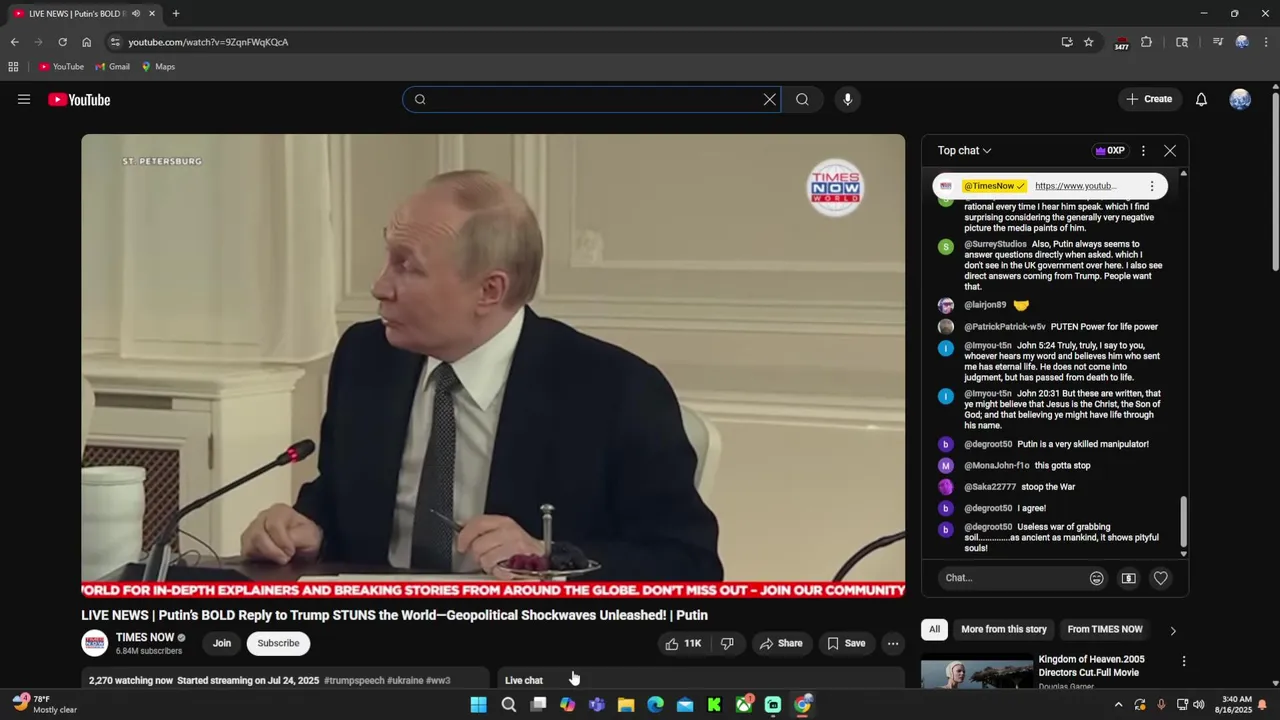This screenshot has width=1280, height=720.
Task: Click @SurreyStudios username in chat
Action: [x=995, y=244]
